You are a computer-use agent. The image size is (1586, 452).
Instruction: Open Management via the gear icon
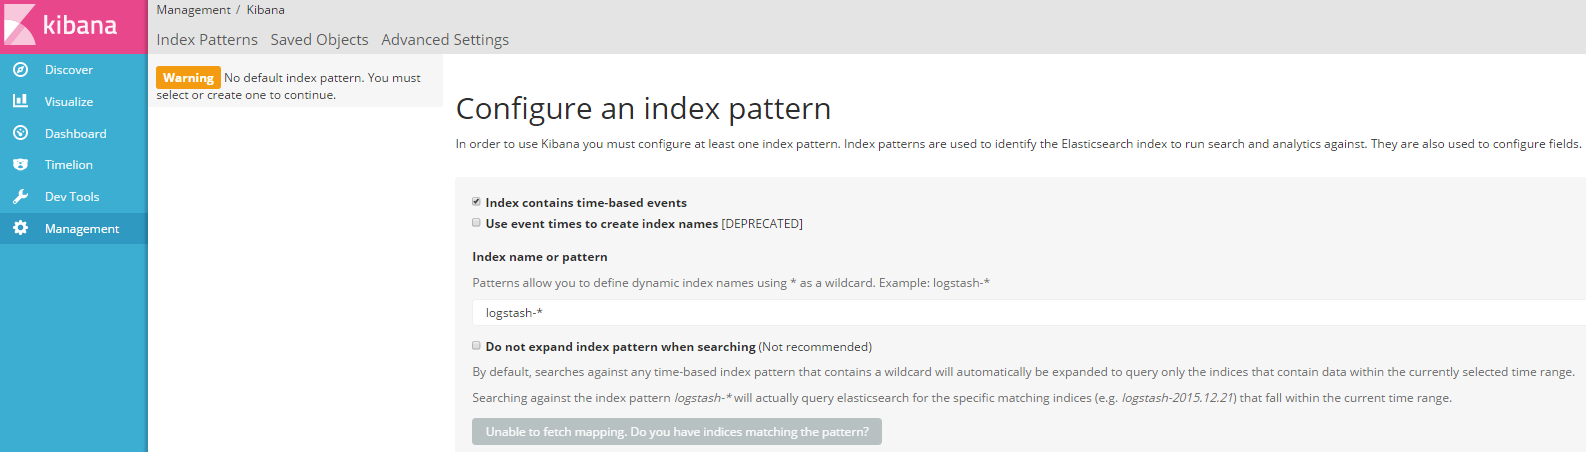pyautogui.click(x=20, y=228)
